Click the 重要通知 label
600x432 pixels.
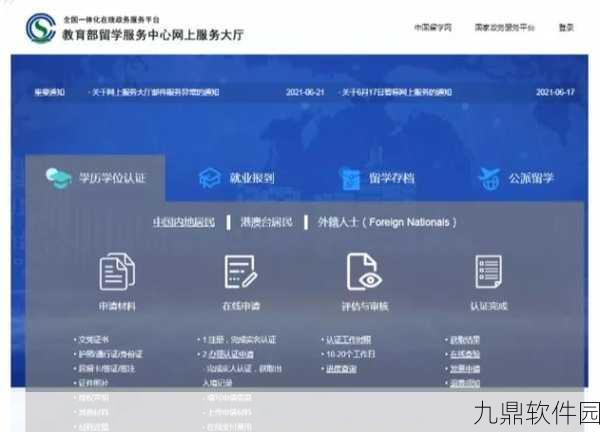pos(49,92)
